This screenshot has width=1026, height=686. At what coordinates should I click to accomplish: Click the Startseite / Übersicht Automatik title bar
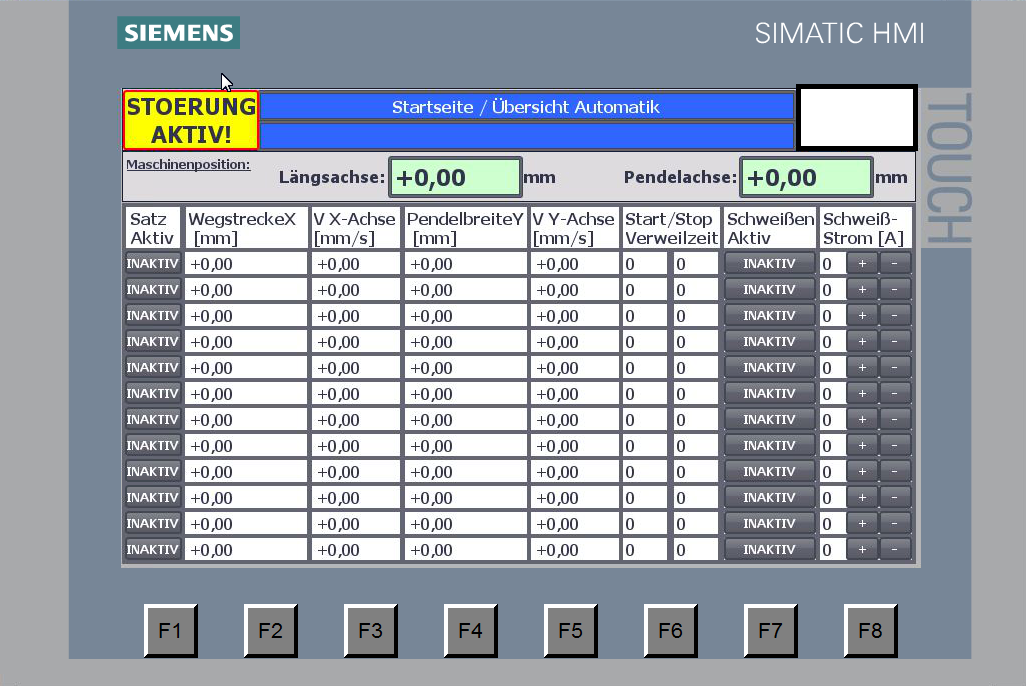click(527, 107)
